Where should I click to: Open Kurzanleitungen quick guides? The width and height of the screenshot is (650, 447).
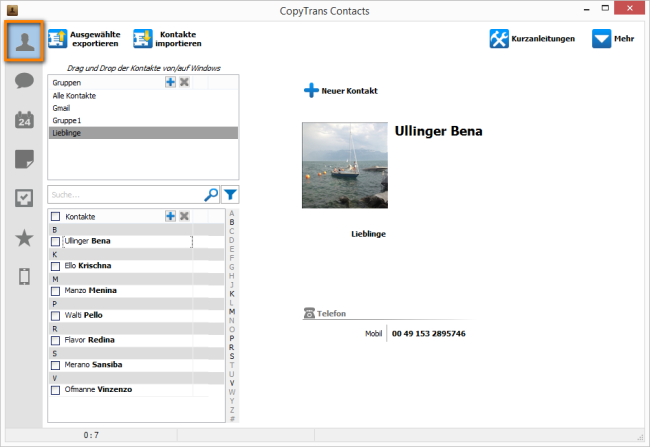532,39
